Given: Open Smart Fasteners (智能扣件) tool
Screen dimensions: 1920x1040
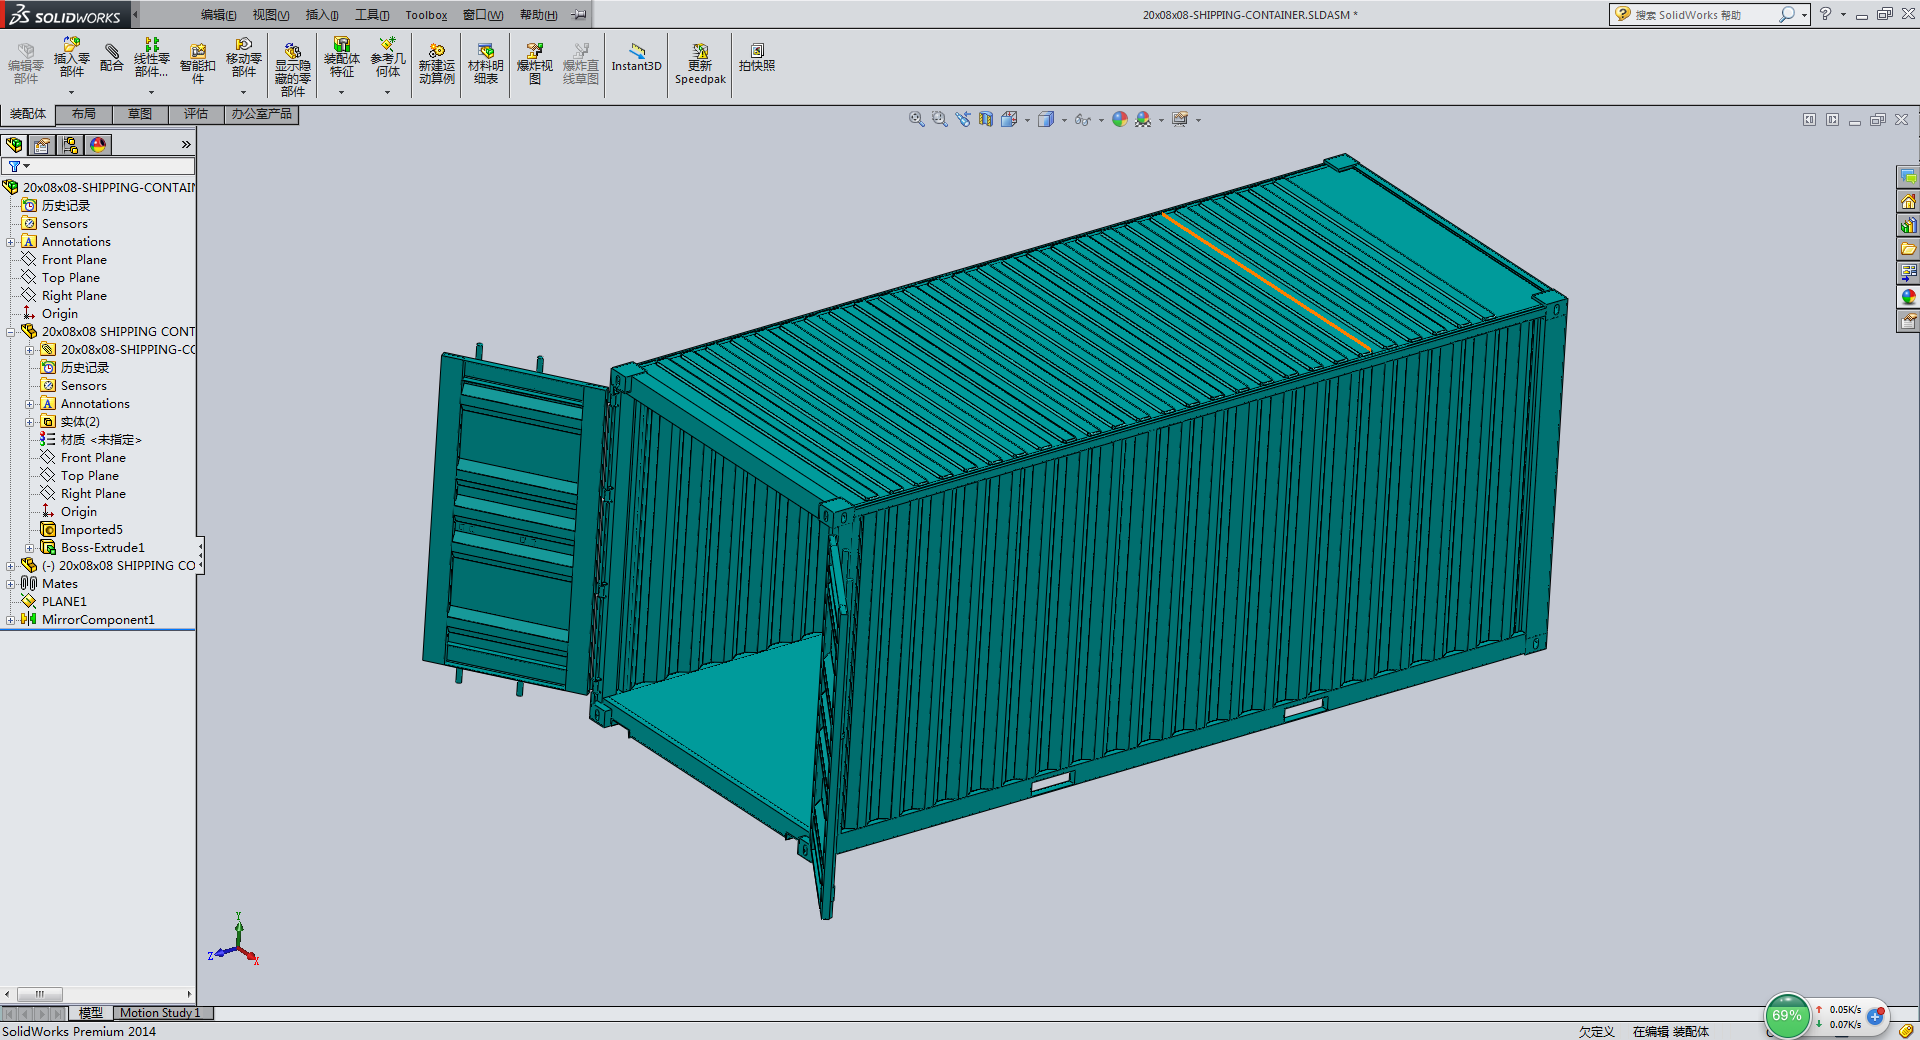Looking at the screenshot, I should [x=198, y=64].
